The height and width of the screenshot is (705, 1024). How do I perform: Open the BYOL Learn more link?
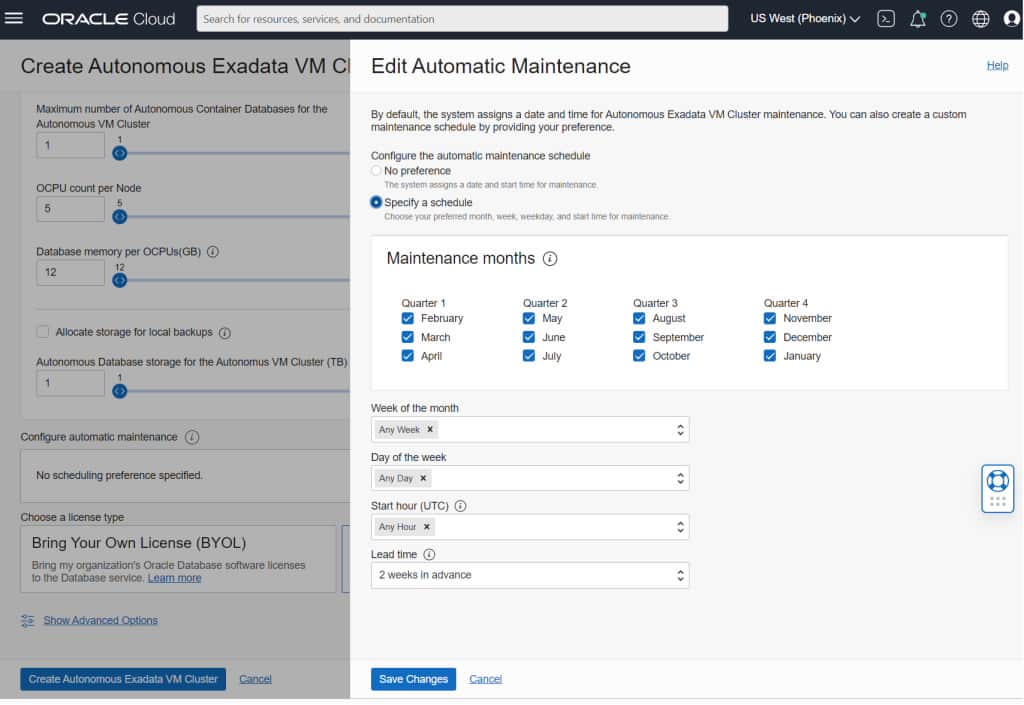pyautogui.click(x=174, y=577)
